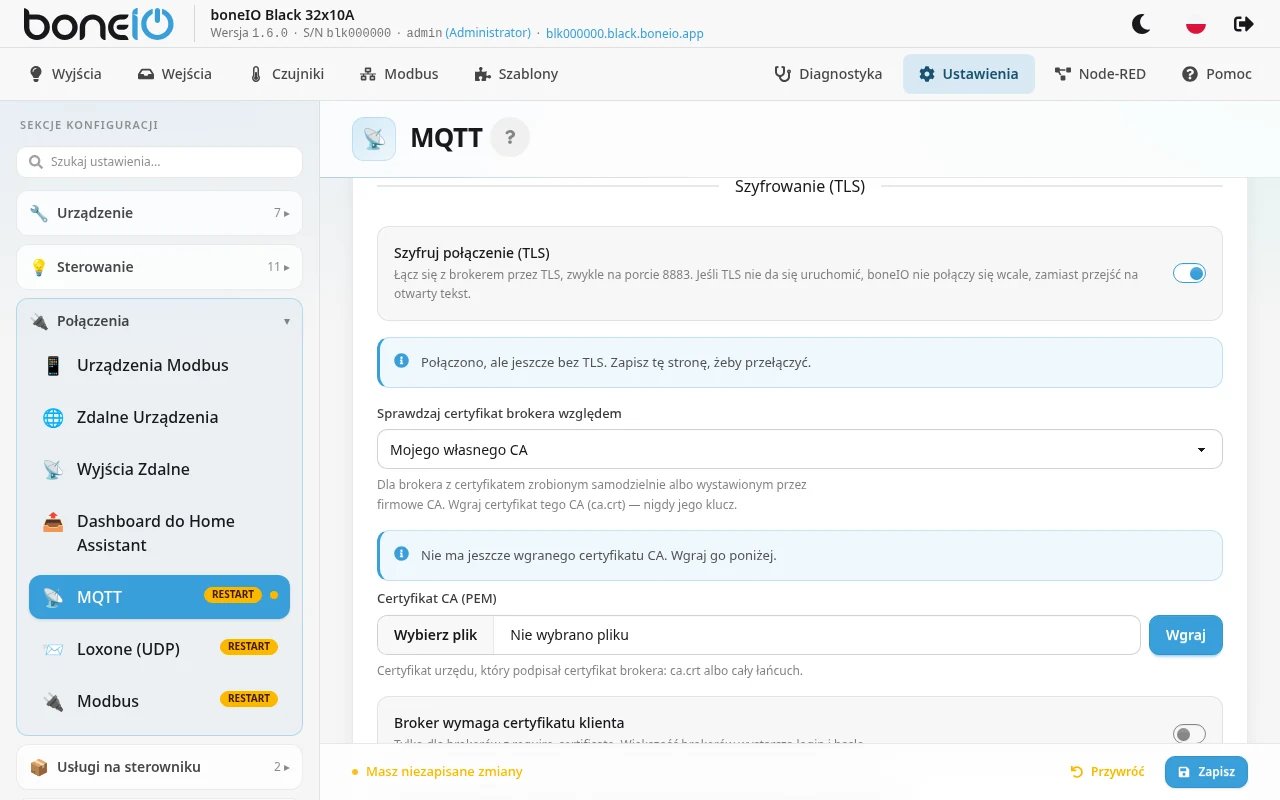The width and height of the screenshot is (1280, 800).
Task: Go to the Czujniki tab
Action: coord(287,74)
